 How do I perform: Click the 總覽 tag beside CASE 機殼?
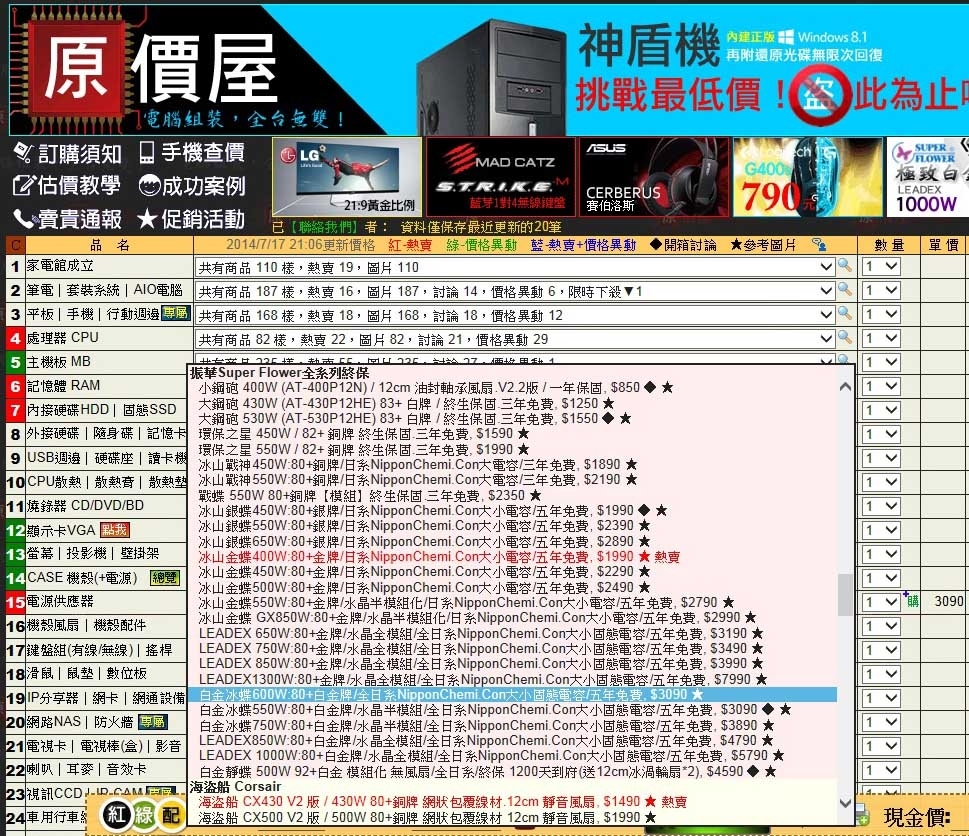165,578
